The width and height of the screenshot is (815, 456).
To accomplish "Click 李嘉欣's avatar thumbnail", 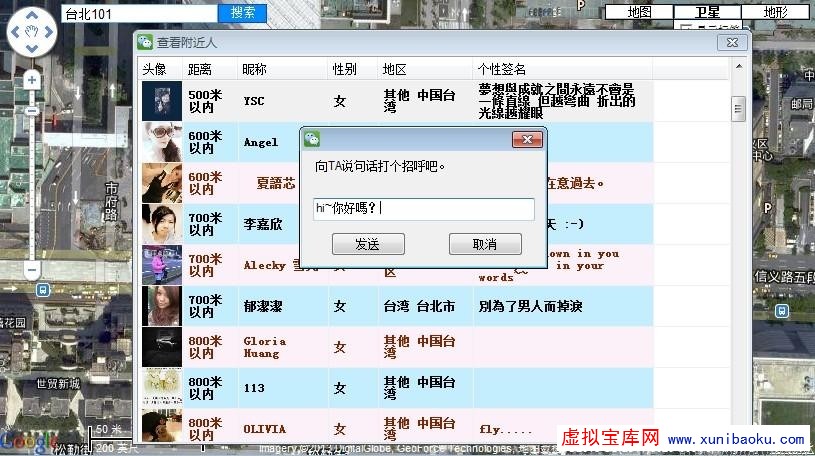I will point(161,224).
